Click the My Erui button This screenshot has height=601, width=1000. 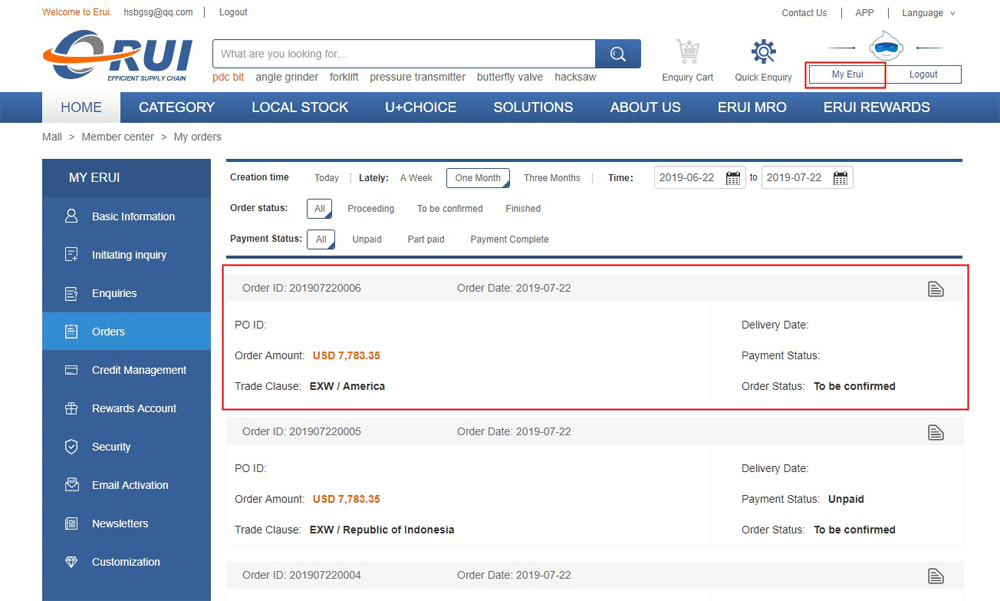(847, 75)
